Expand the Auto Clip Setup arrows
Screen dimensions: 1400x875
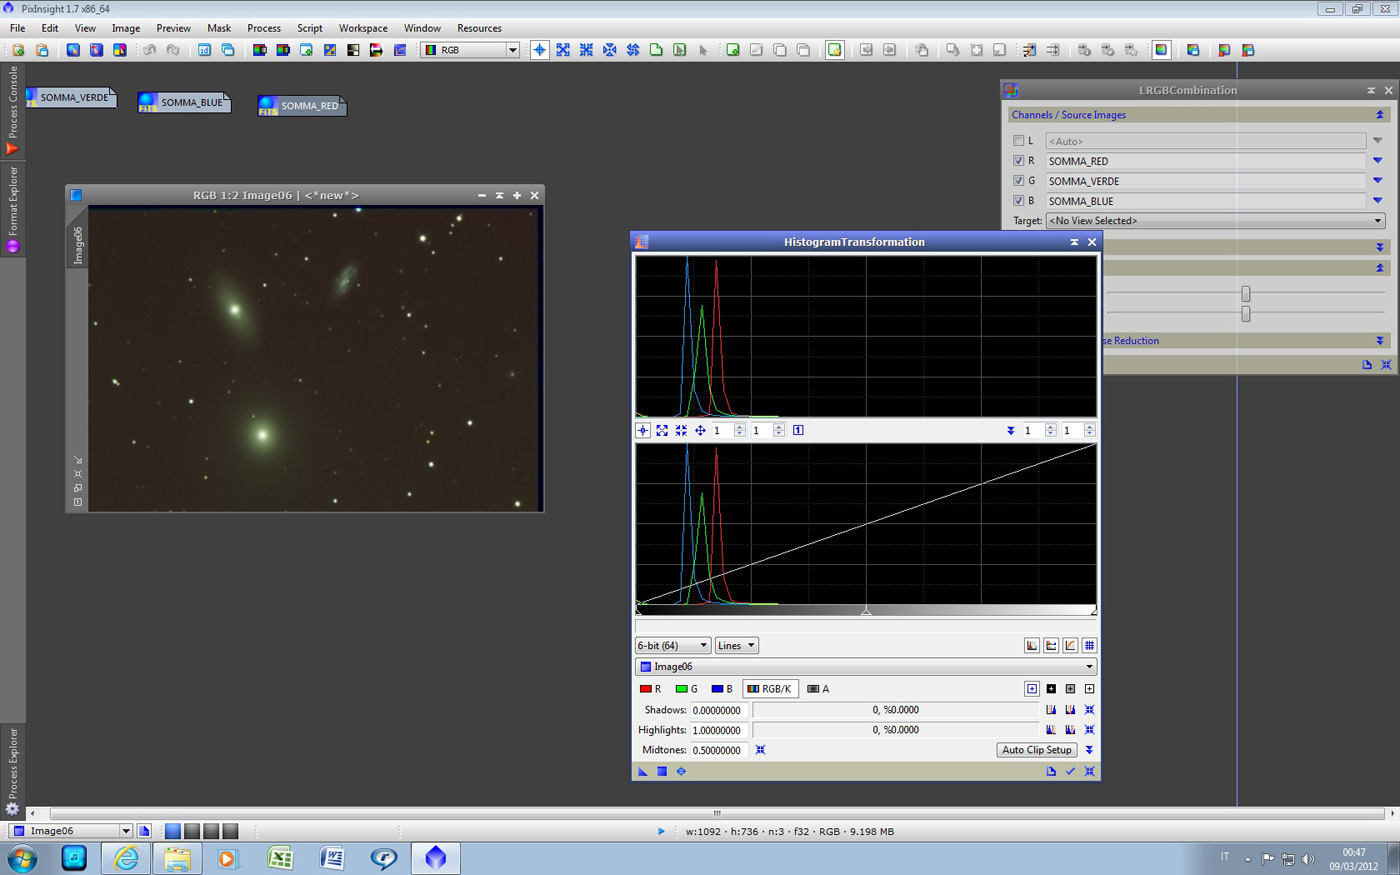1089,750
